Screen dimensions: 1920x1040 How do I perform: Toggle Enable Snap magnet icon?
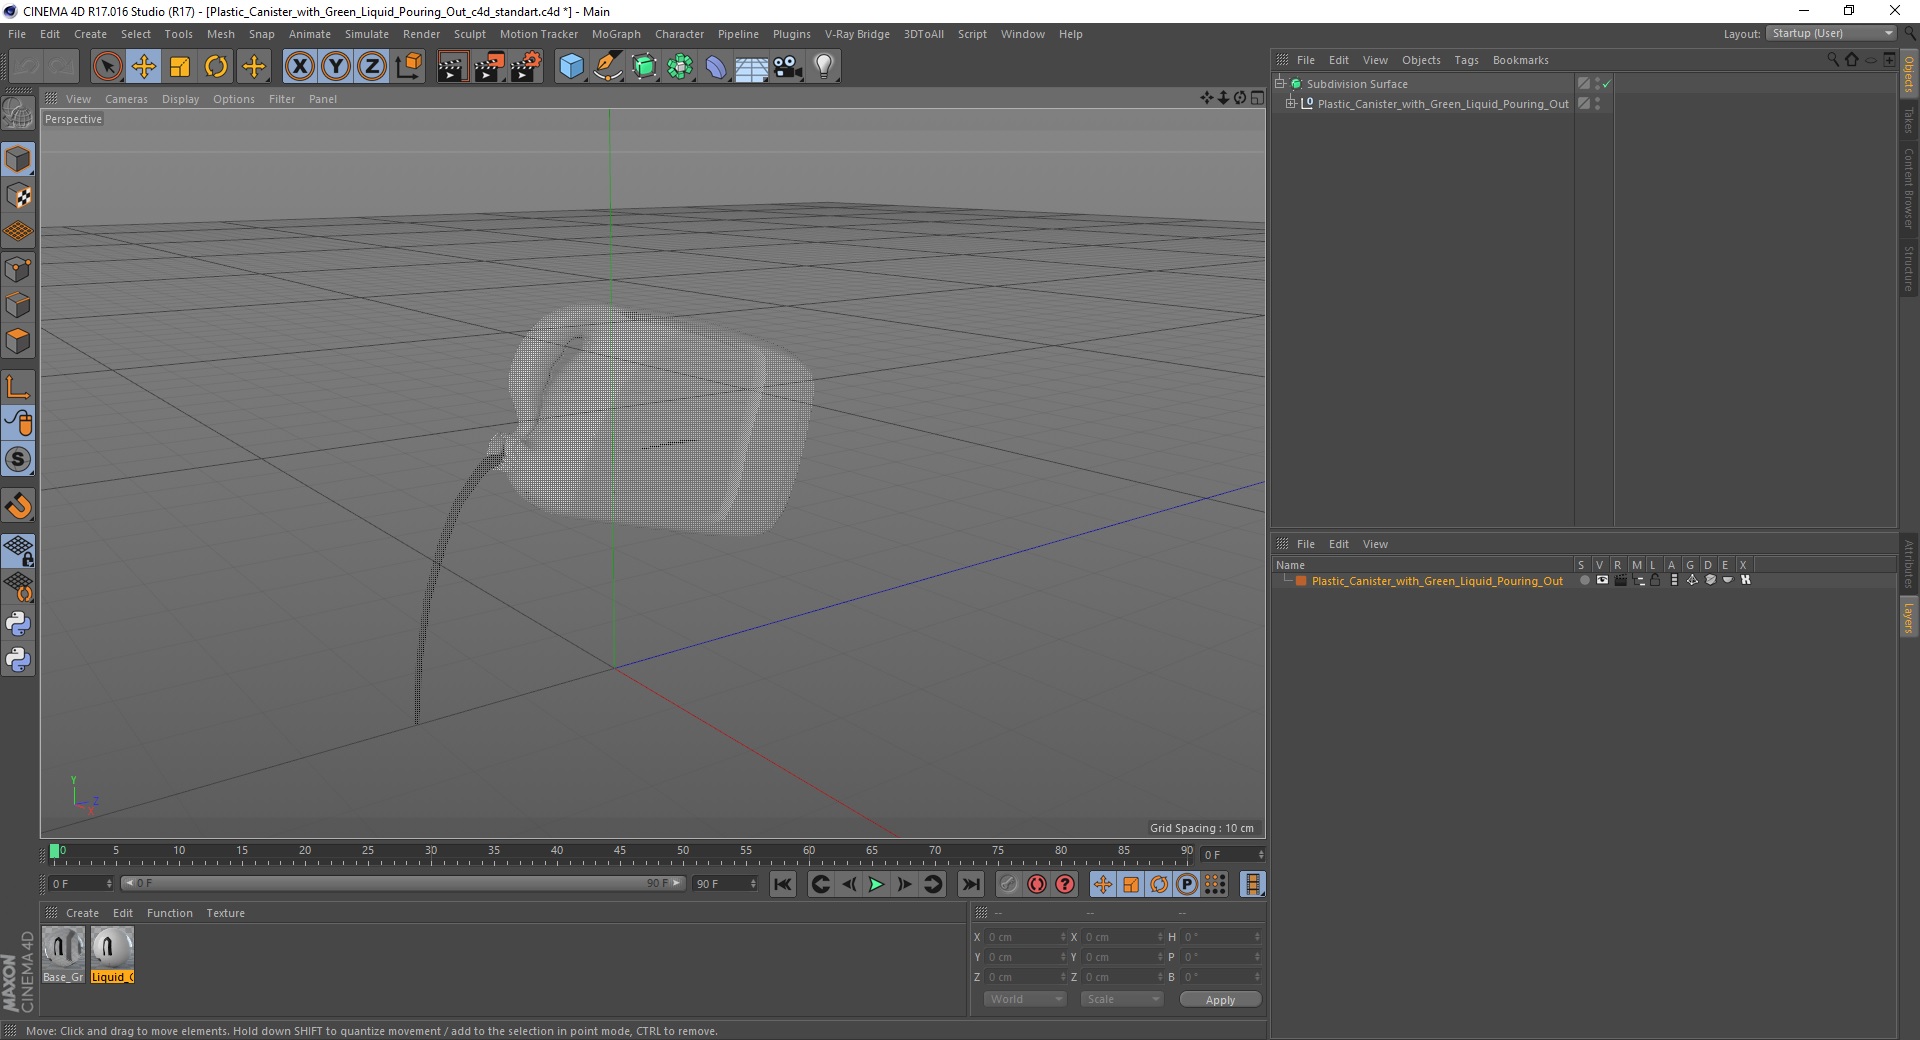18,506
